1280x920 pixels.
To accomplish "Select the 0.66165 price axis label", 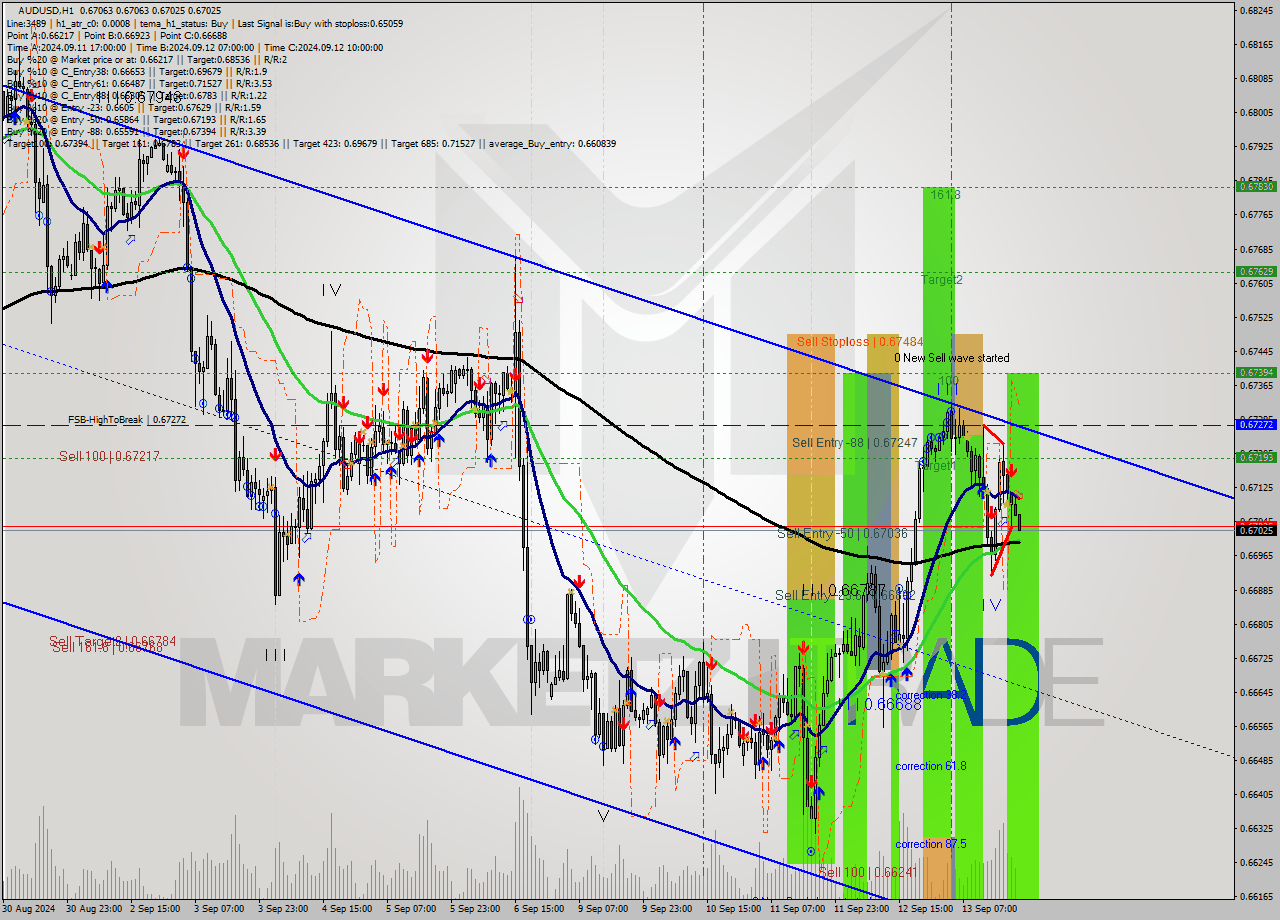I will tap(1256, 897).
